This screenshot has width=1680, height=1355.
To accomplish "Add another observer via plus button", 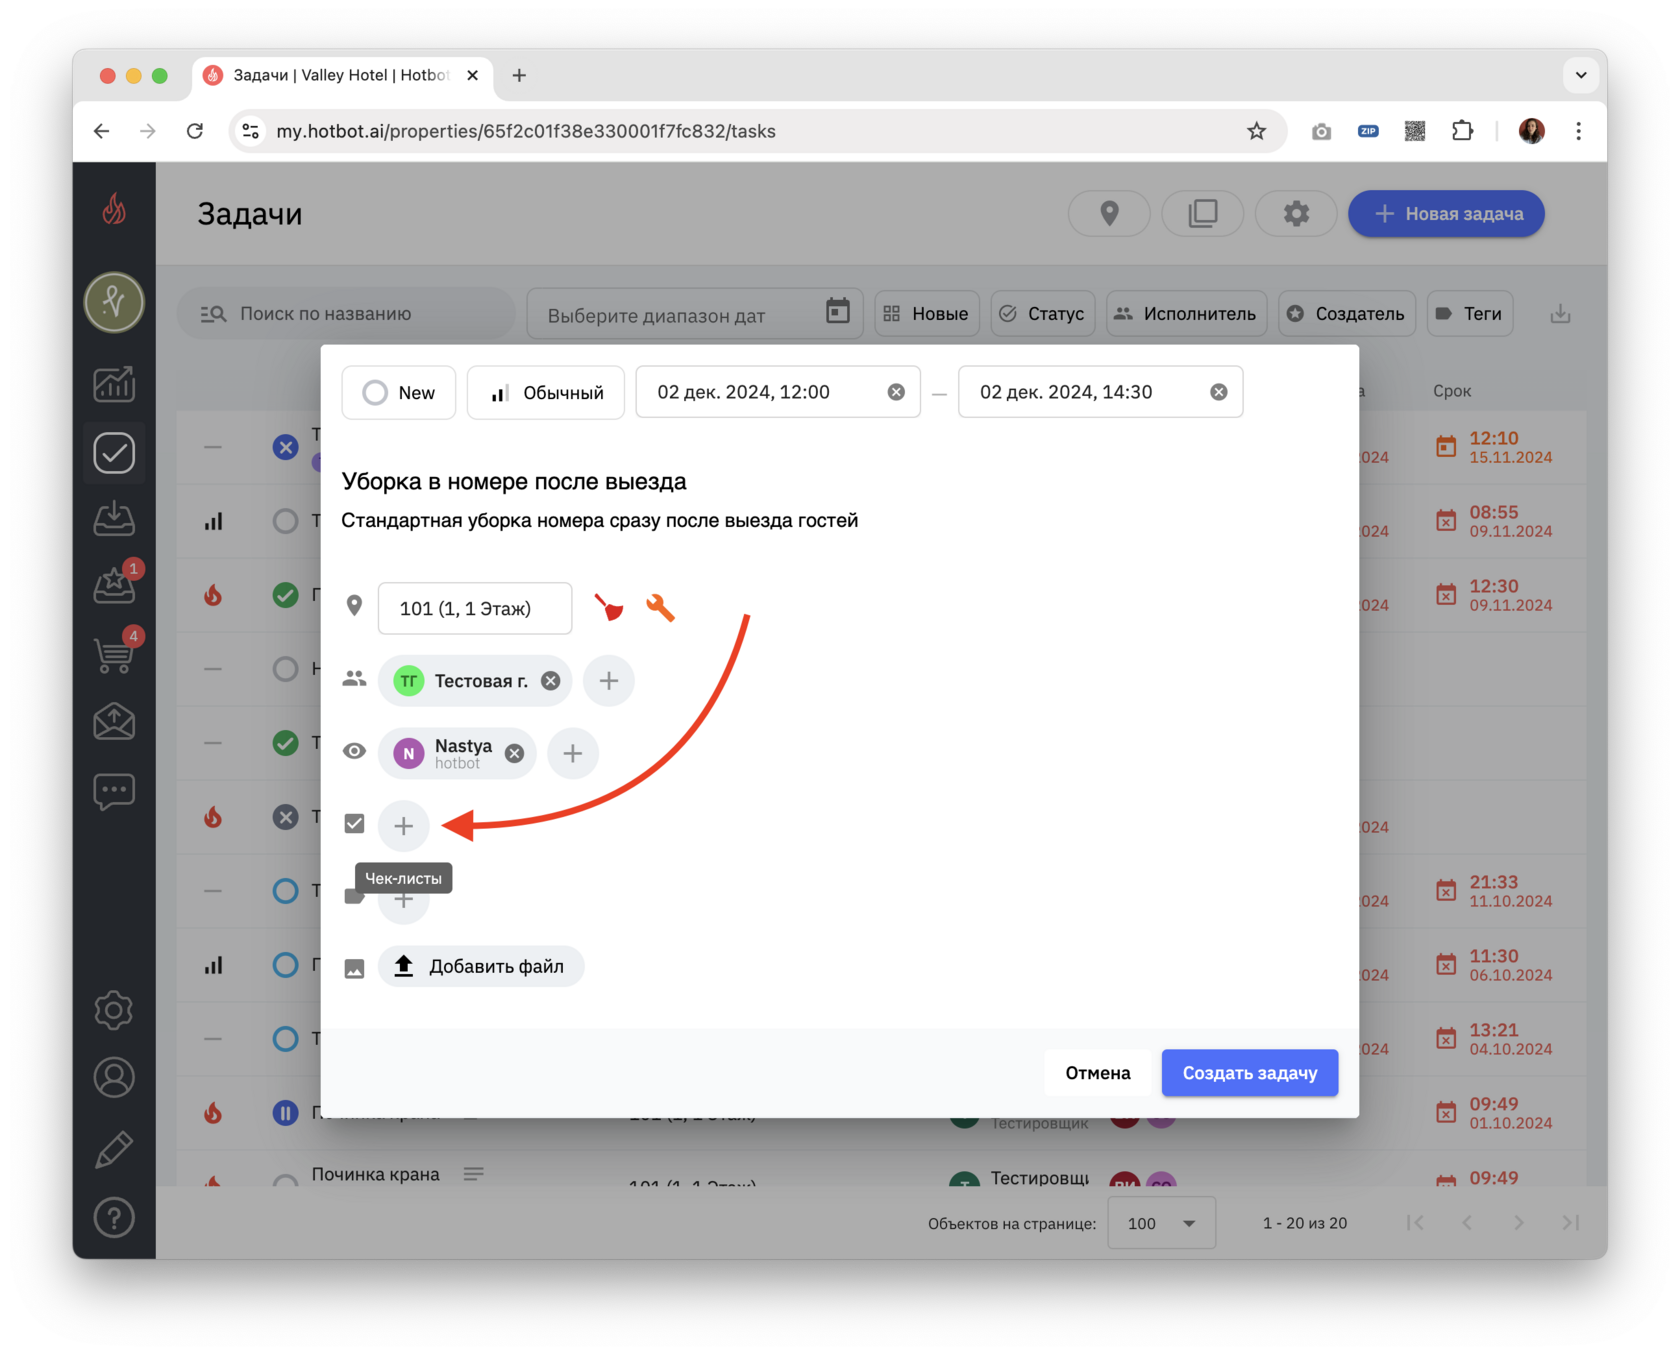I will 572,753.
